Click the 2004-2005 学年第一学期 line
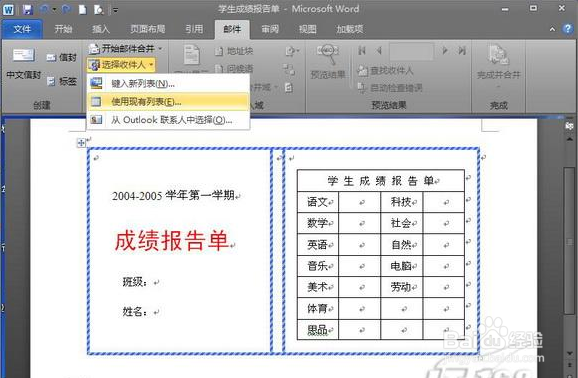 point(173,195)
